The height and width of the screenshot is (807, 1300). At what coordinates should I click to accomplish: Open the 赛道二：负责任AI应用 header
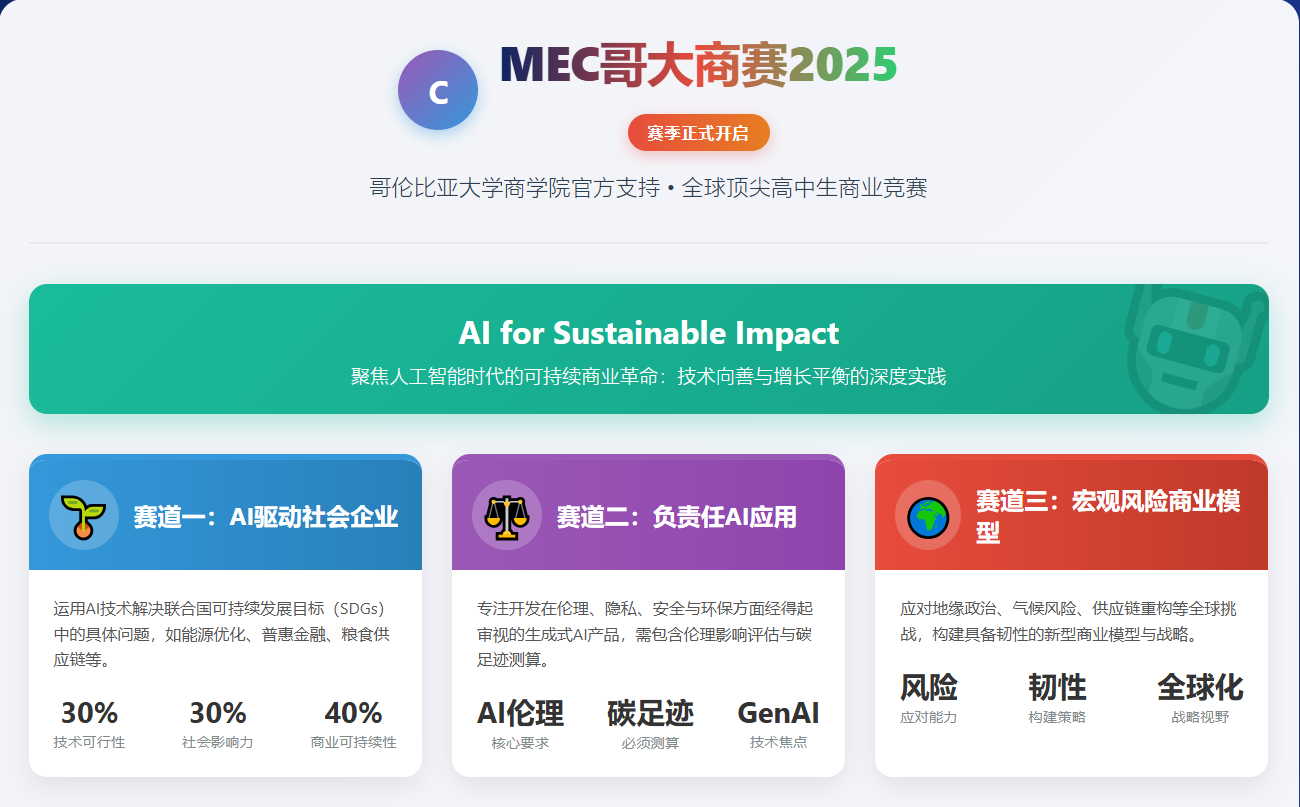(676, 516)
